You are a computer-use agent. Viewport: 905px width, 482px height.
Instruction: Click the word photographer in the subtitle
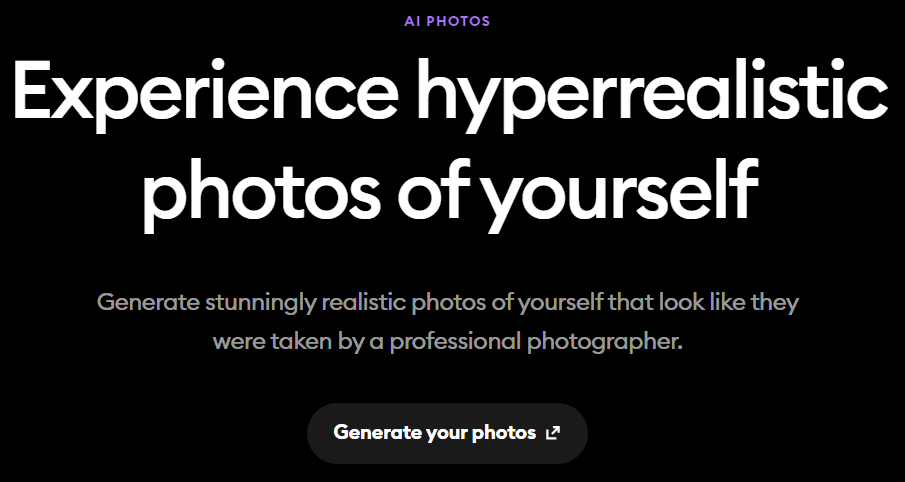pos(604,342)
